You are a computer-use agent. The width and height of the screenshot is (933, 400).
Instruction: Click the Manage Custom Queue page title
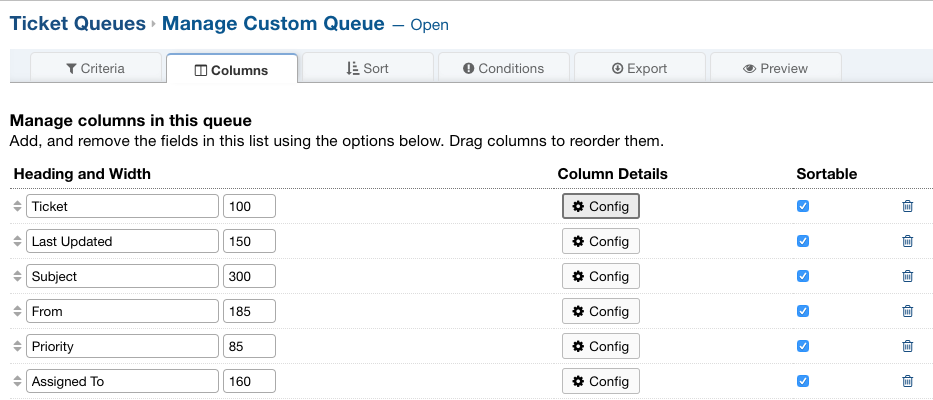point(273,24)
